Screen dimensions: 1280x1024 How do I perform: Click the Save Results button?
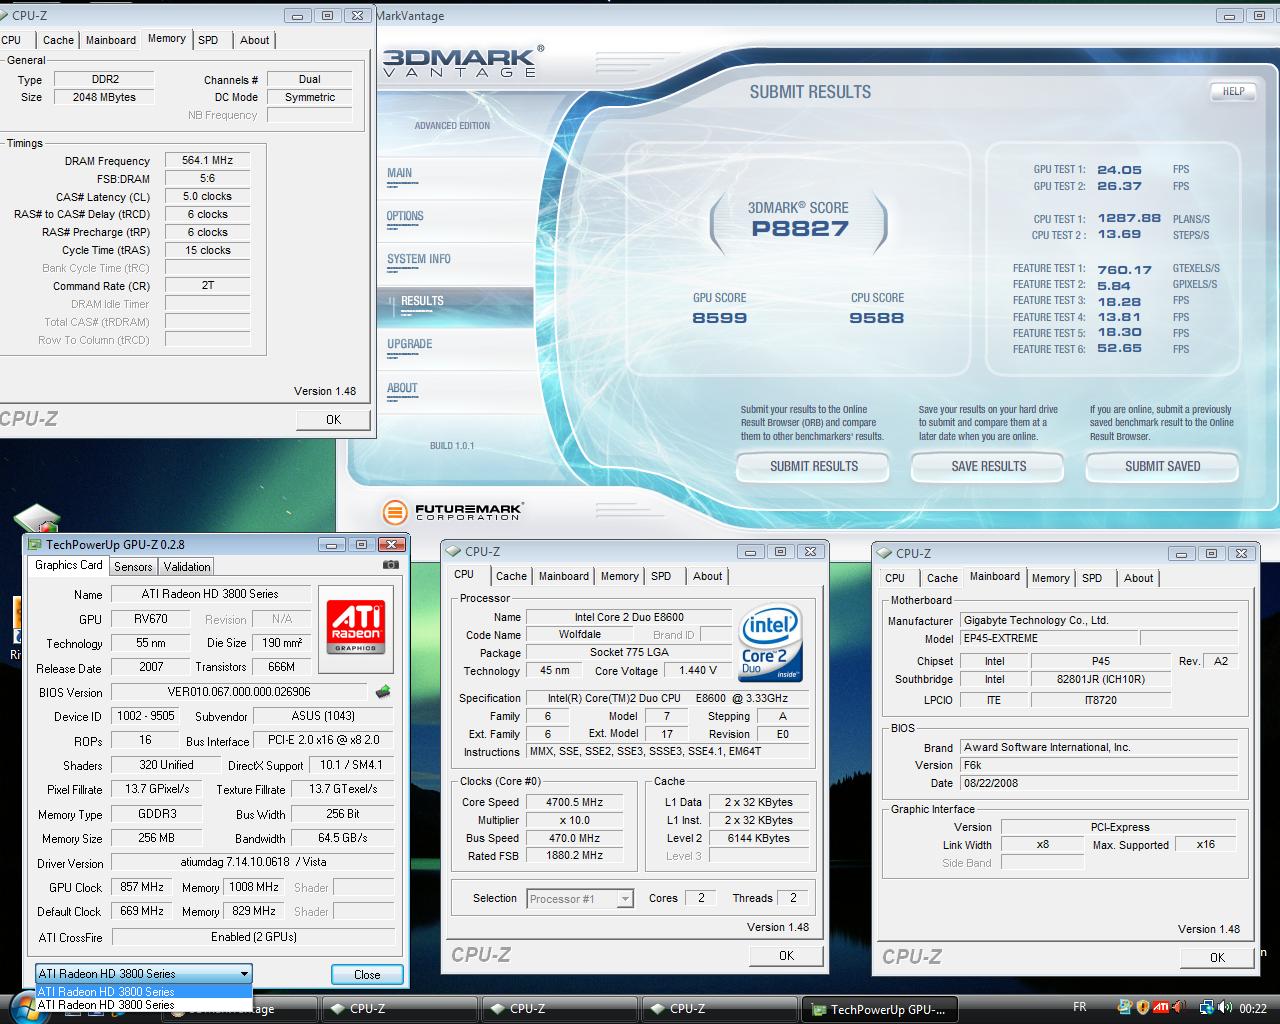[988, 466]
